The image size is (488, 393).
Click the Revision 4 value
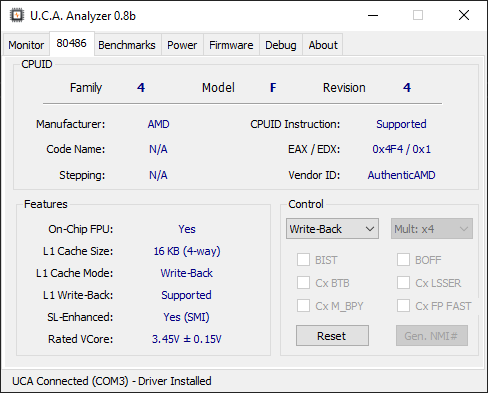[x=407, y=88]
